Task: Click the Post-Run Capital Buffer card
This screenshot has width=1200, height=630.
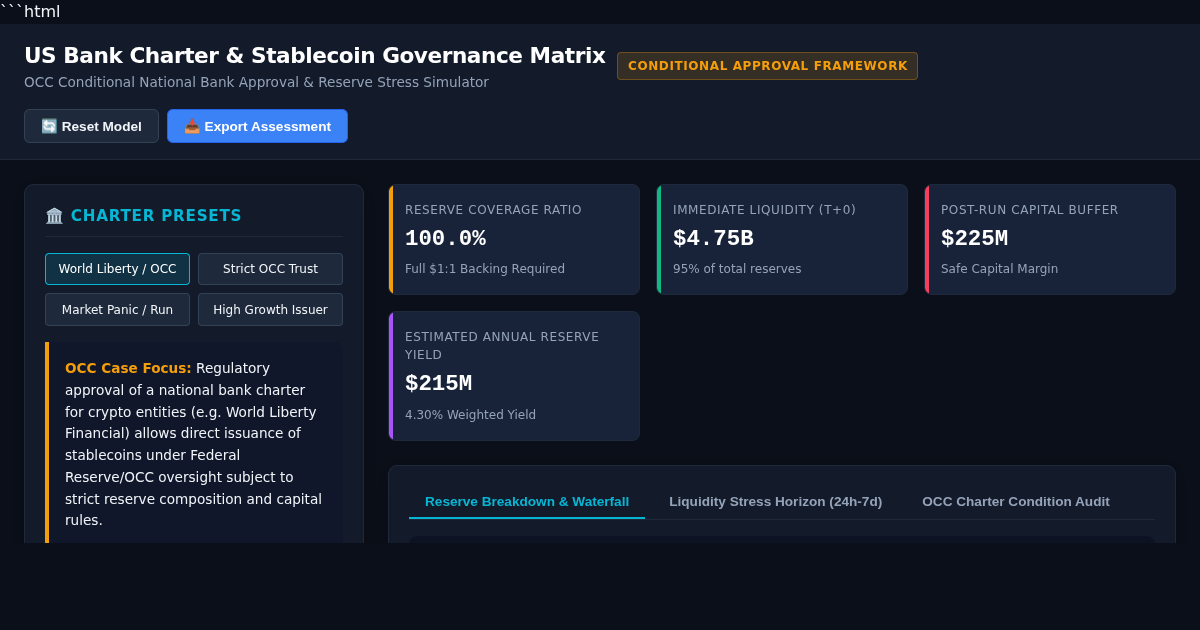Action: pyautogui.click(x=1050, y=240)
